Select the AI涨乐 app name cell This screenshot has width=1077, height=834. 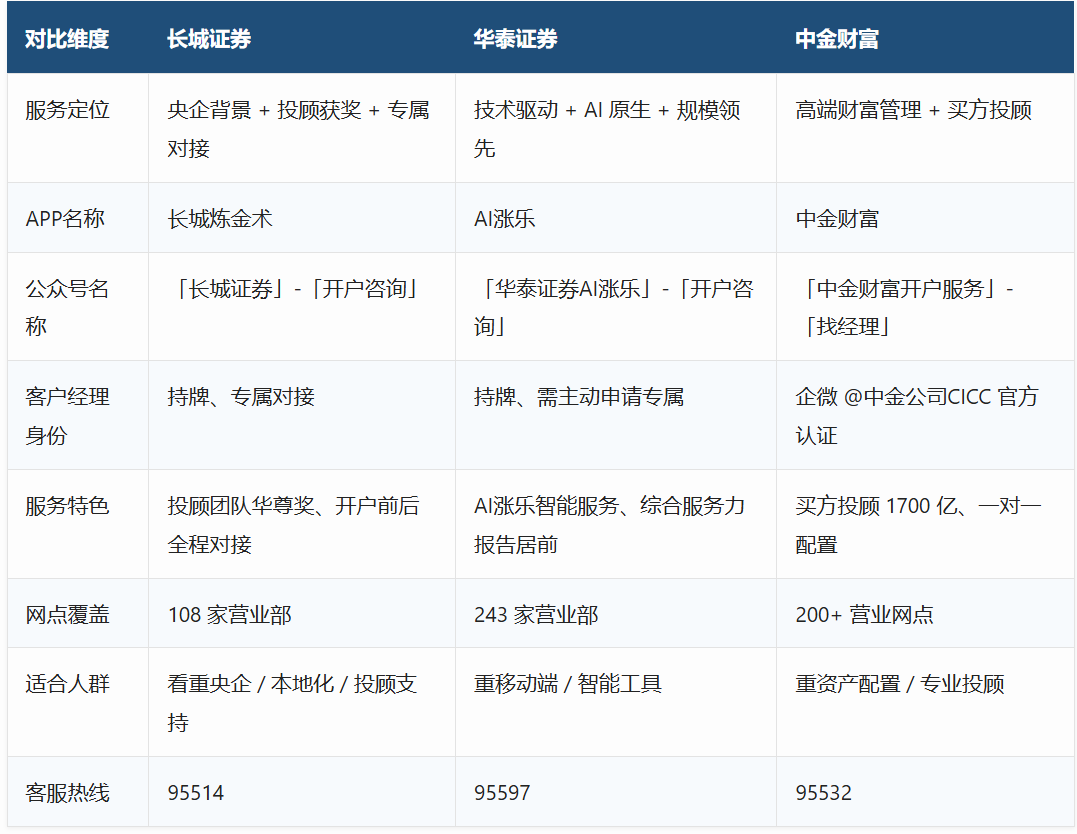[x=615, y=218]
